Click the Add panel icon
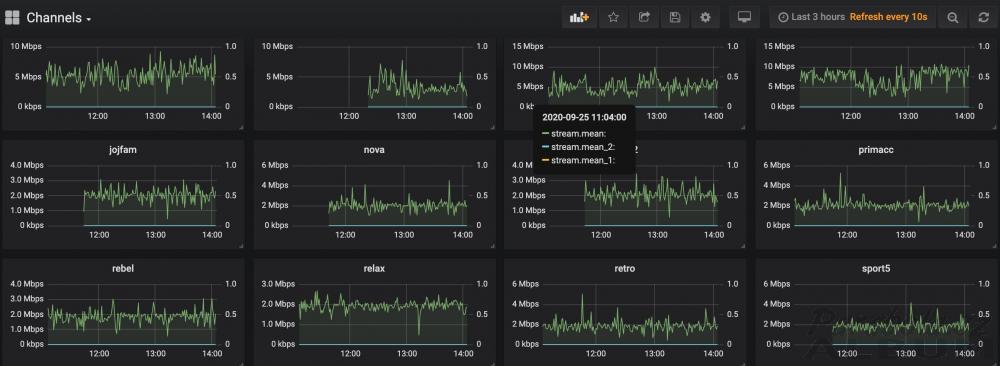The width and height of the screenshot is (1000, 366). pyautogui.click(x=579, y=18)
